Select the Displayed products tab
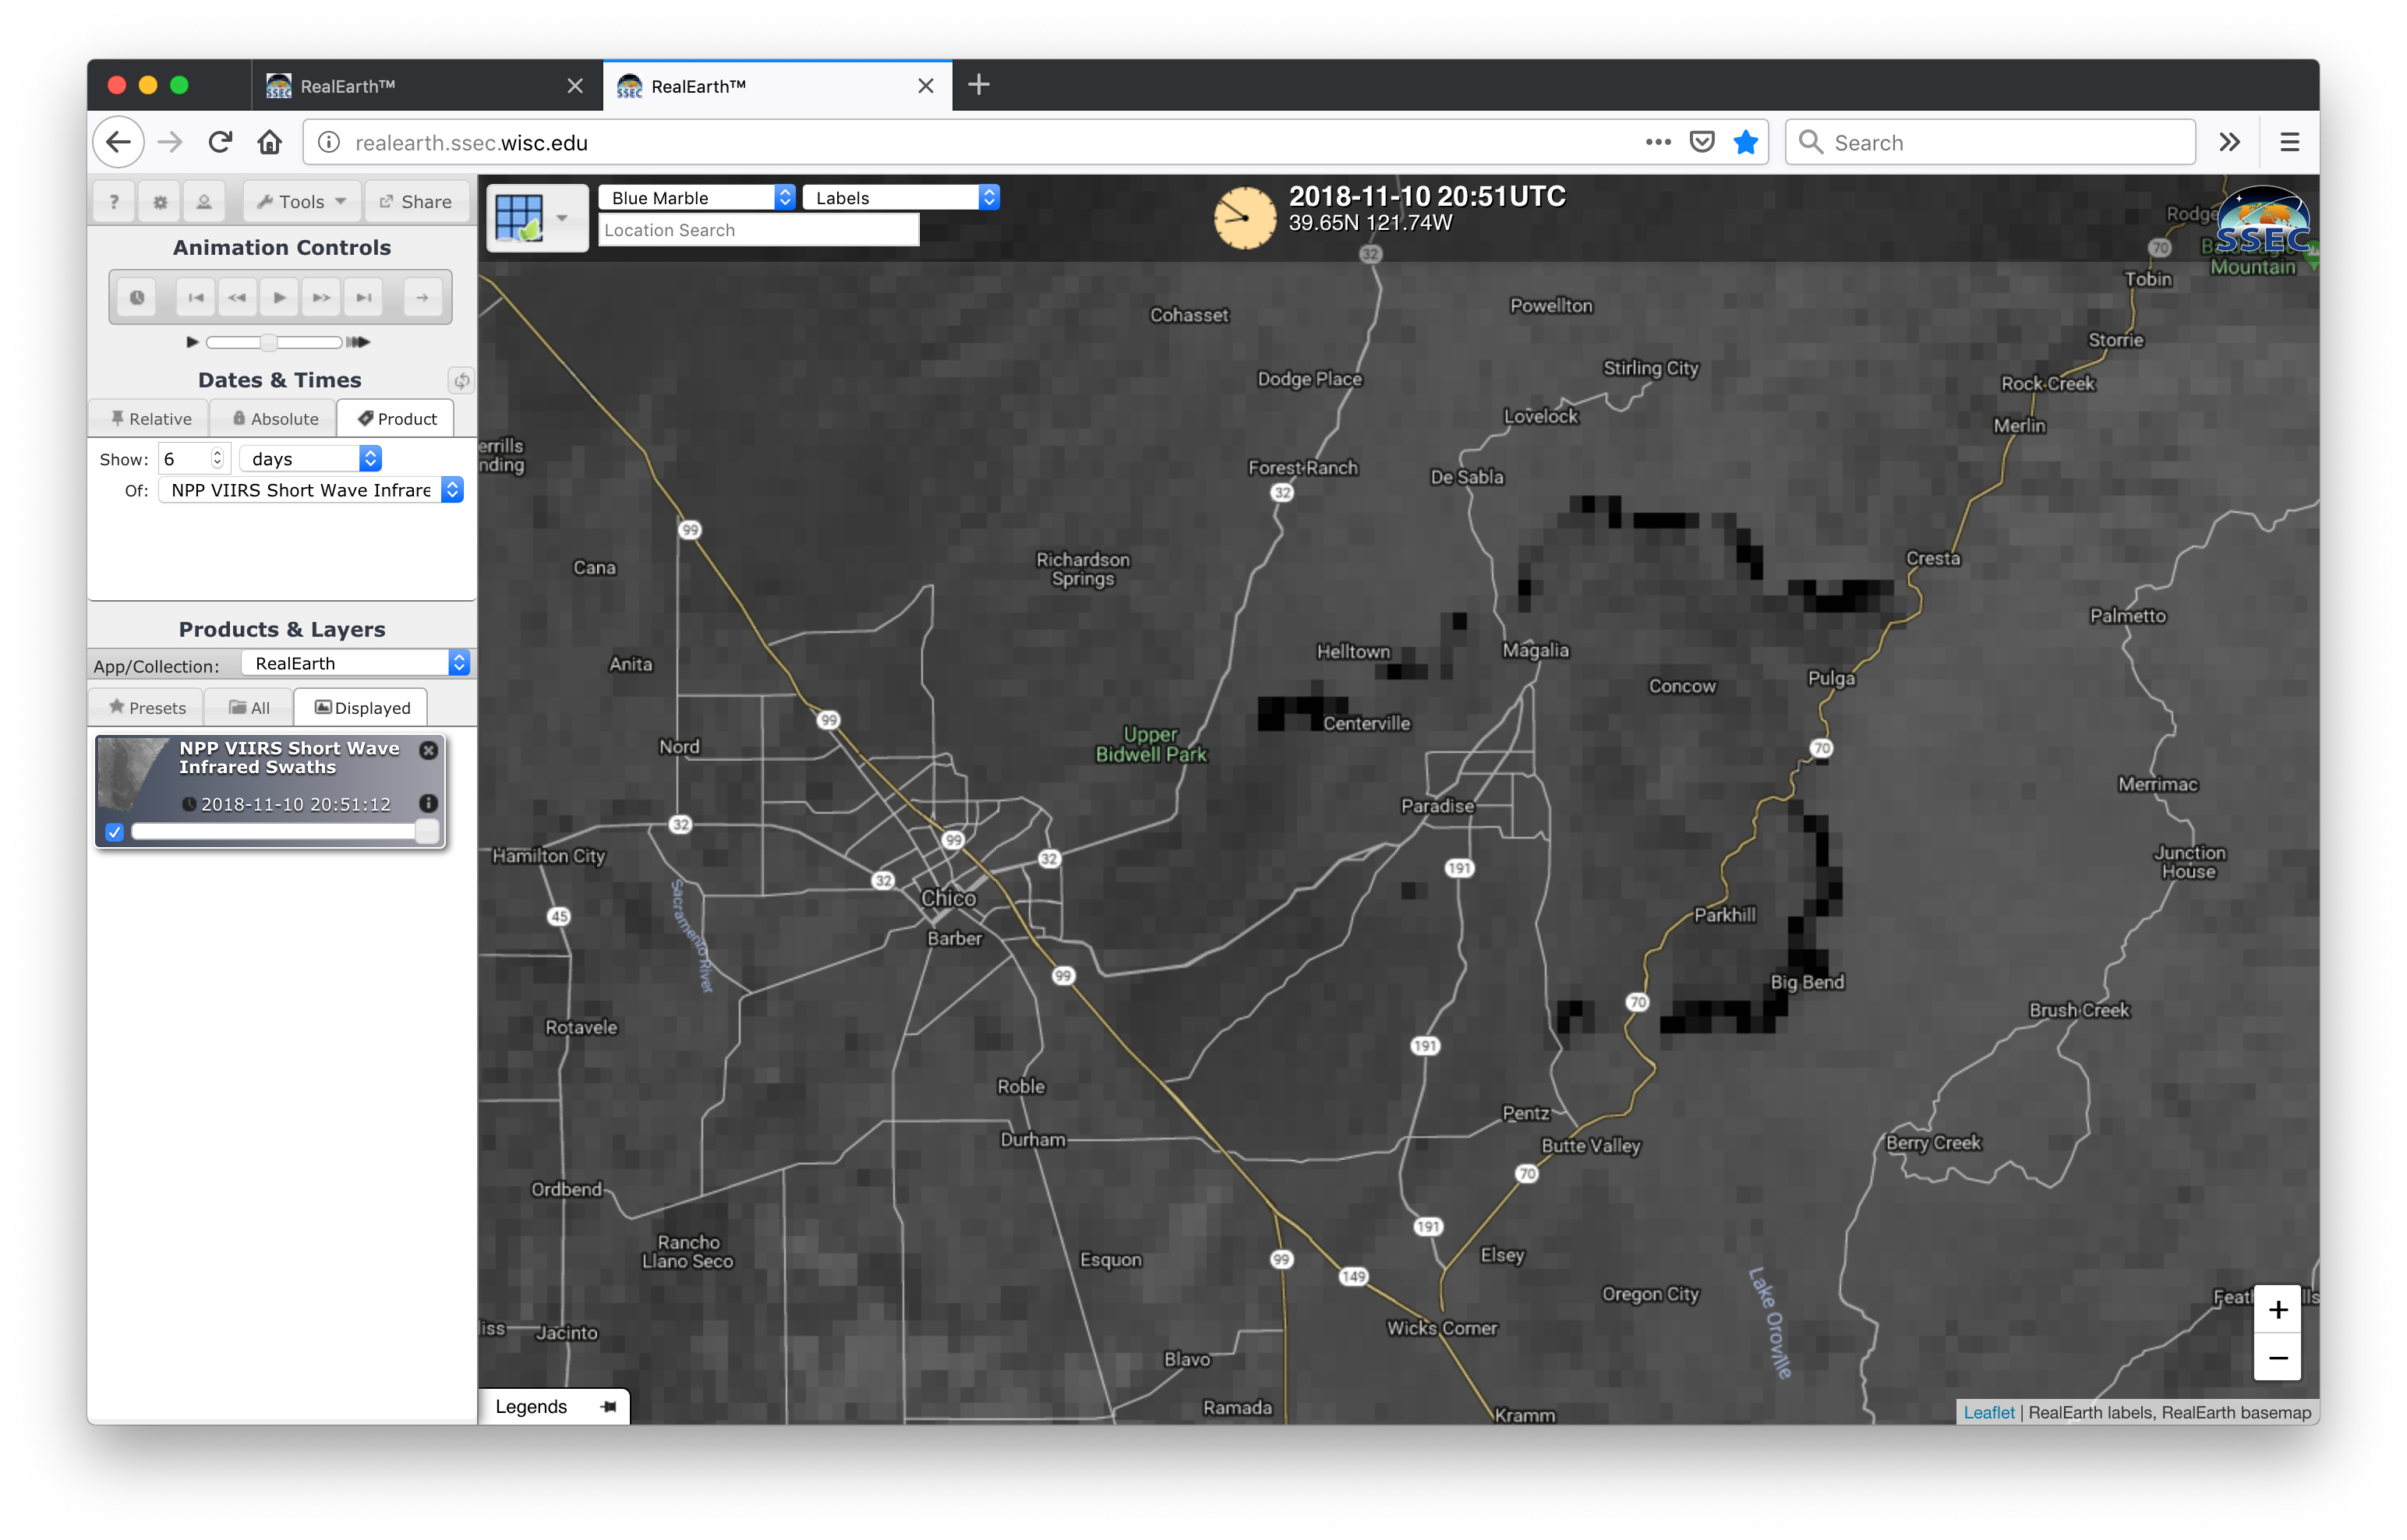The image size is (2407, 1540). tap(361, 708)
